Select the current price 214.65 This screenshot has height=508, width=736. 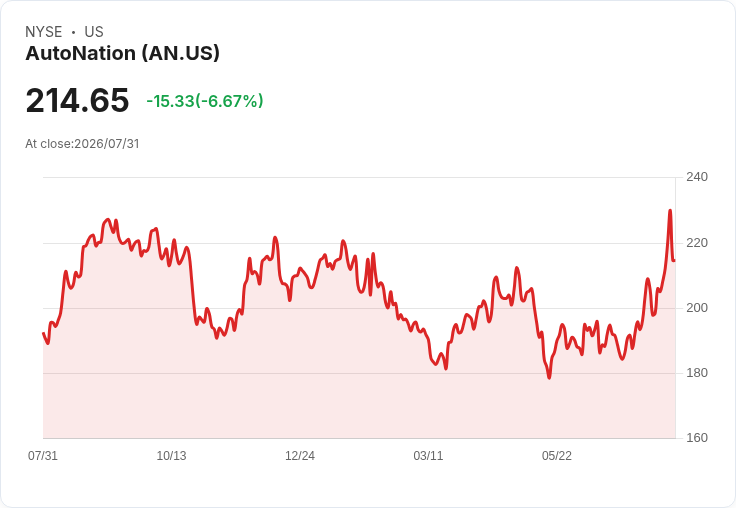[x=77, y=100]
